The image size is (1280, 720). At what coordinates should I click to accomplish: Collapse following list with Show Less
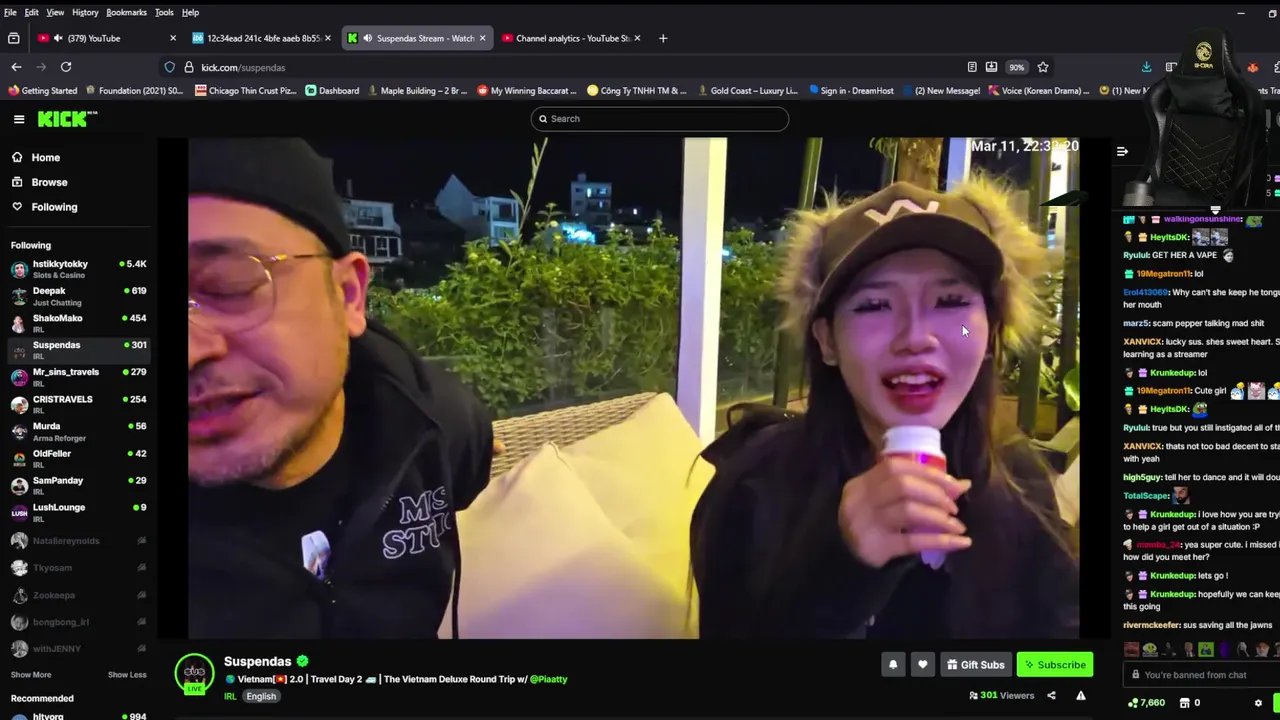coord(127,675)
